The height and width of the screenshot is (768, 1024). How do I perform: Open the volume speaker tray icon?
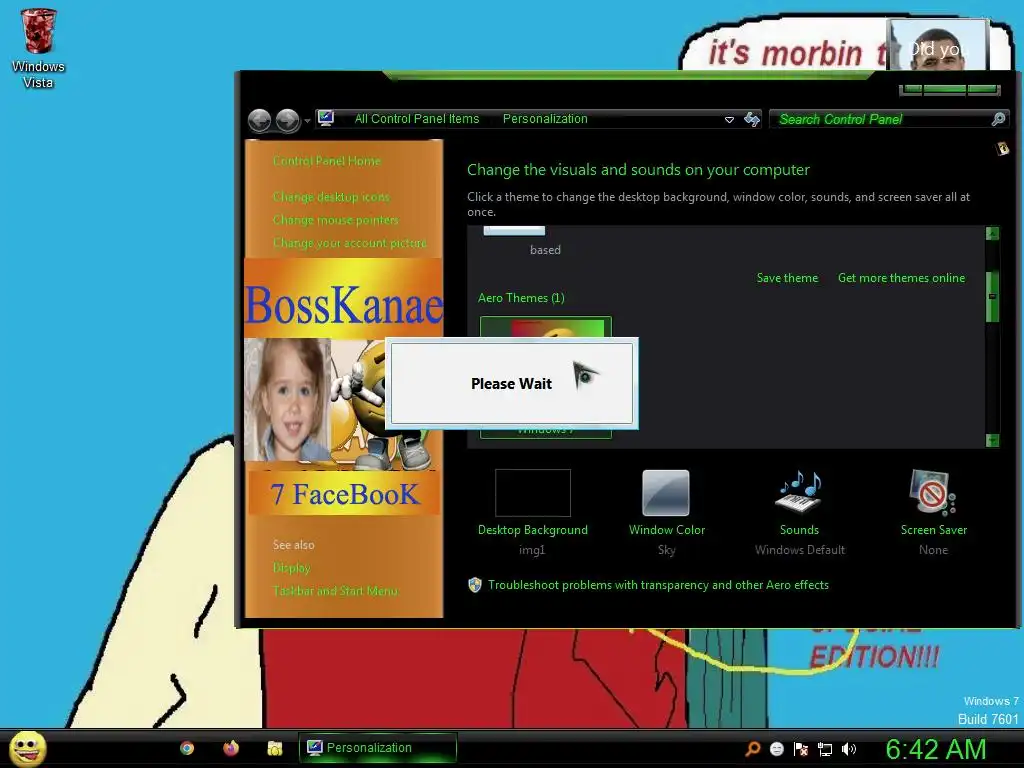tap(848, 749)
